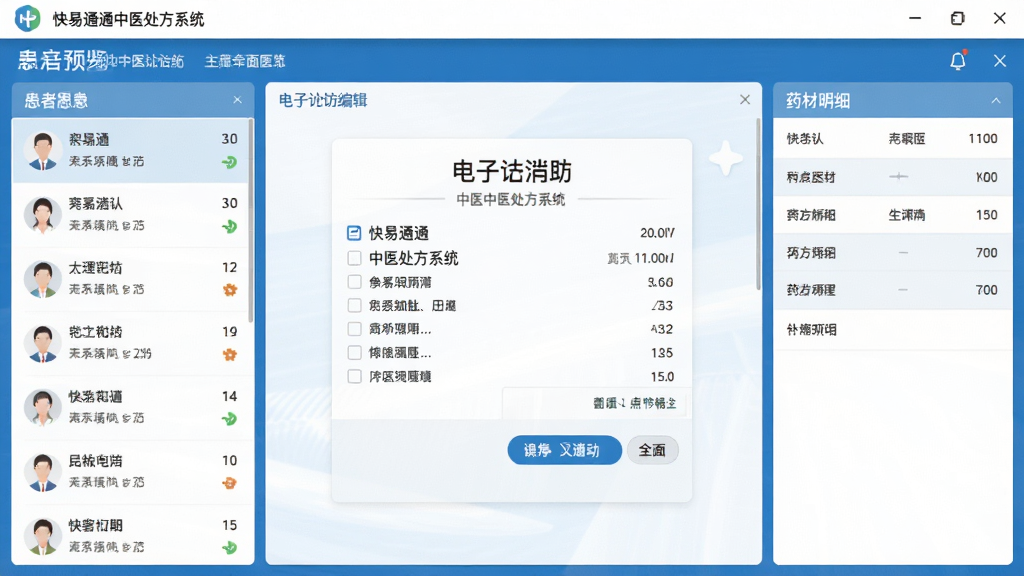Close the 患者 left panel
The image size is (1024, 576).
tap(238, 100)
